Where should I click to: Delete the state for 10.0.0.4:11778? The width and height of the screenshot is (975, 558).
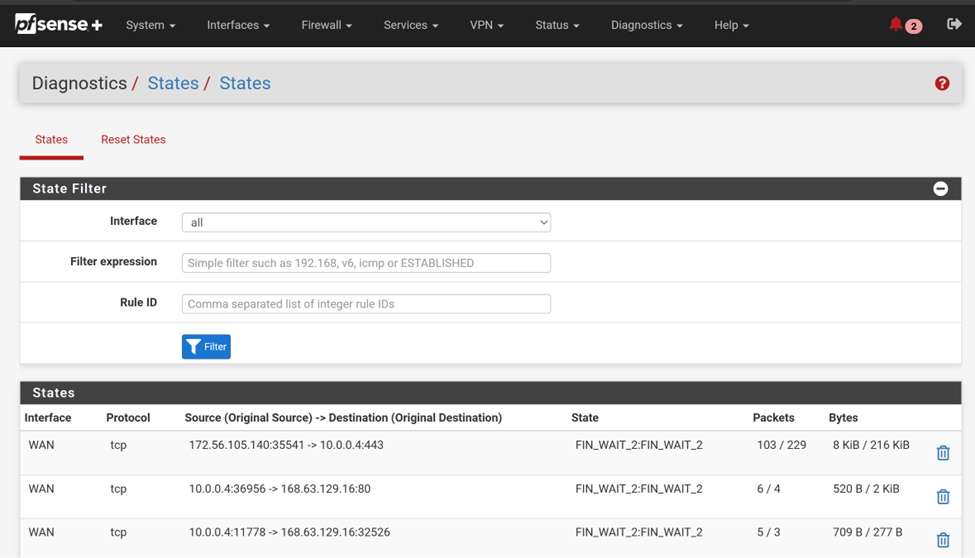(x=943, y=540)
